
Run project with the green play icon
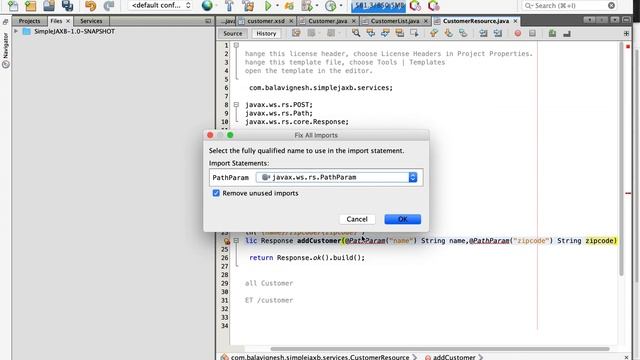click(x=268, y=6)
